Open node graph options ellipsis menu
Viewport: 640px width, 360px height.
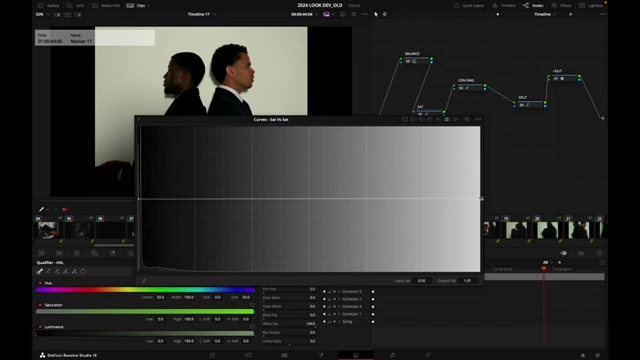coord(602,14)
